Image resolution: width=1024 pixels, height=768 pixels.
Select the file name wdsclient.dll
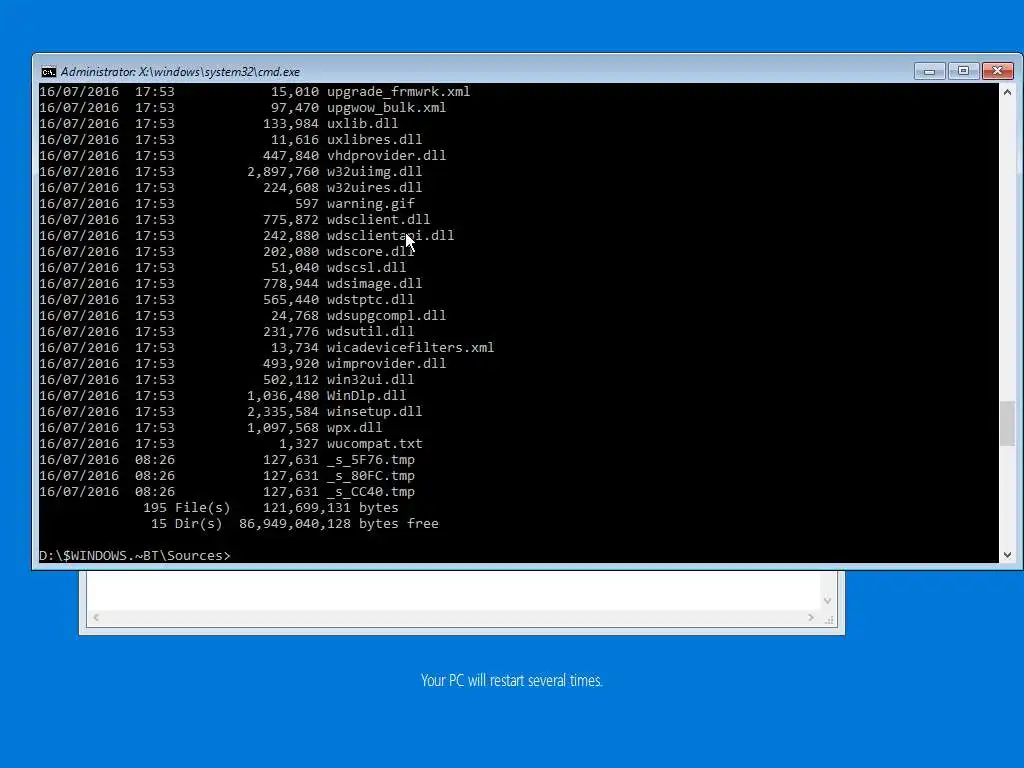(378, 219)
